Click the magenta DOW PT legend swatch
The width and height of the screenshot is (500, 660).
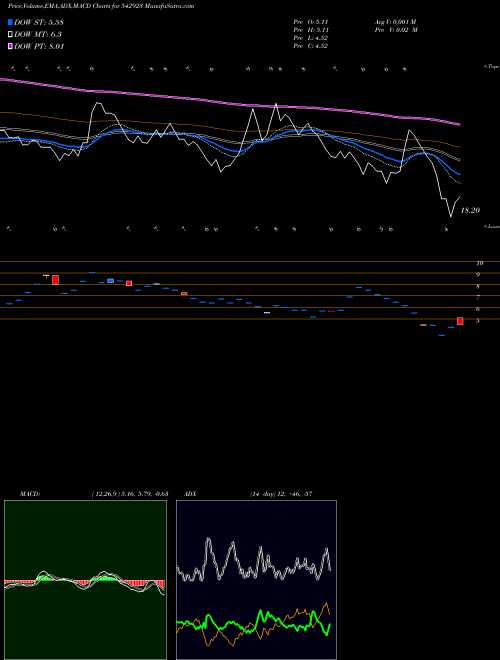coord(11,46)
